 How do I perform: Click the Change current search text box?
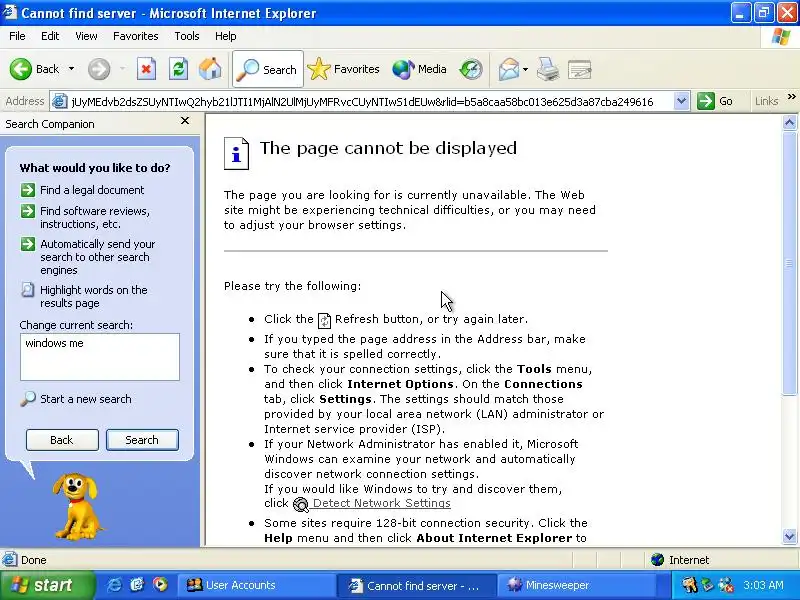click(100, 357)
